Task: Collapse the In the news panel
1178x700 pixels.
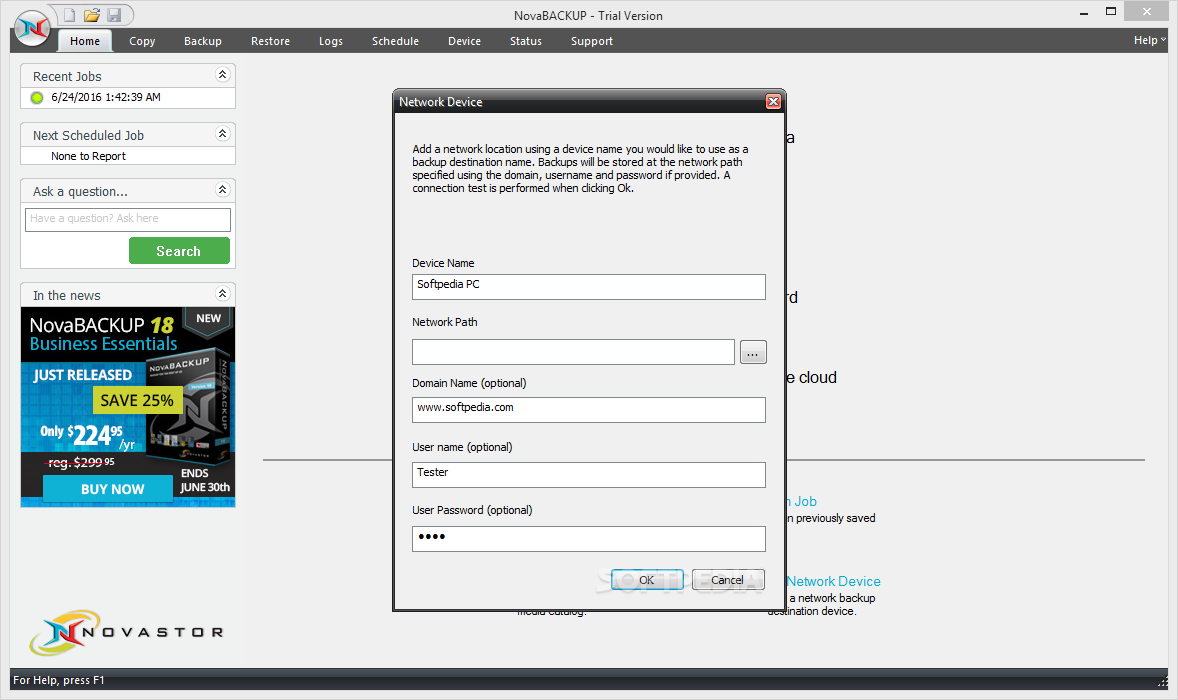Action: pyautogui.click(x=222, y=294)
